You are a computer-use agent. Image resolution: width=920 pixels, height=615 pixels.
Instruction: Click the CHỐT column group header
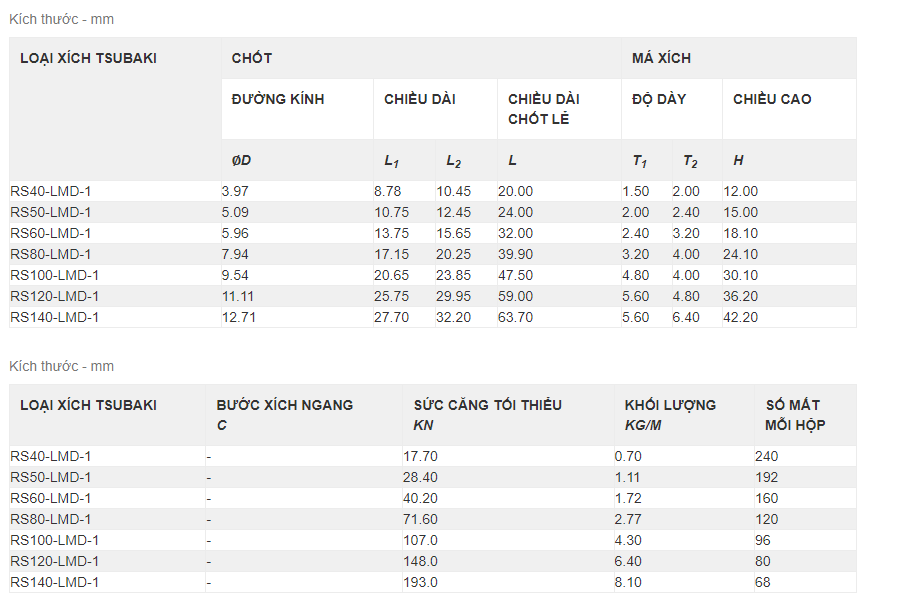[252, 59]
